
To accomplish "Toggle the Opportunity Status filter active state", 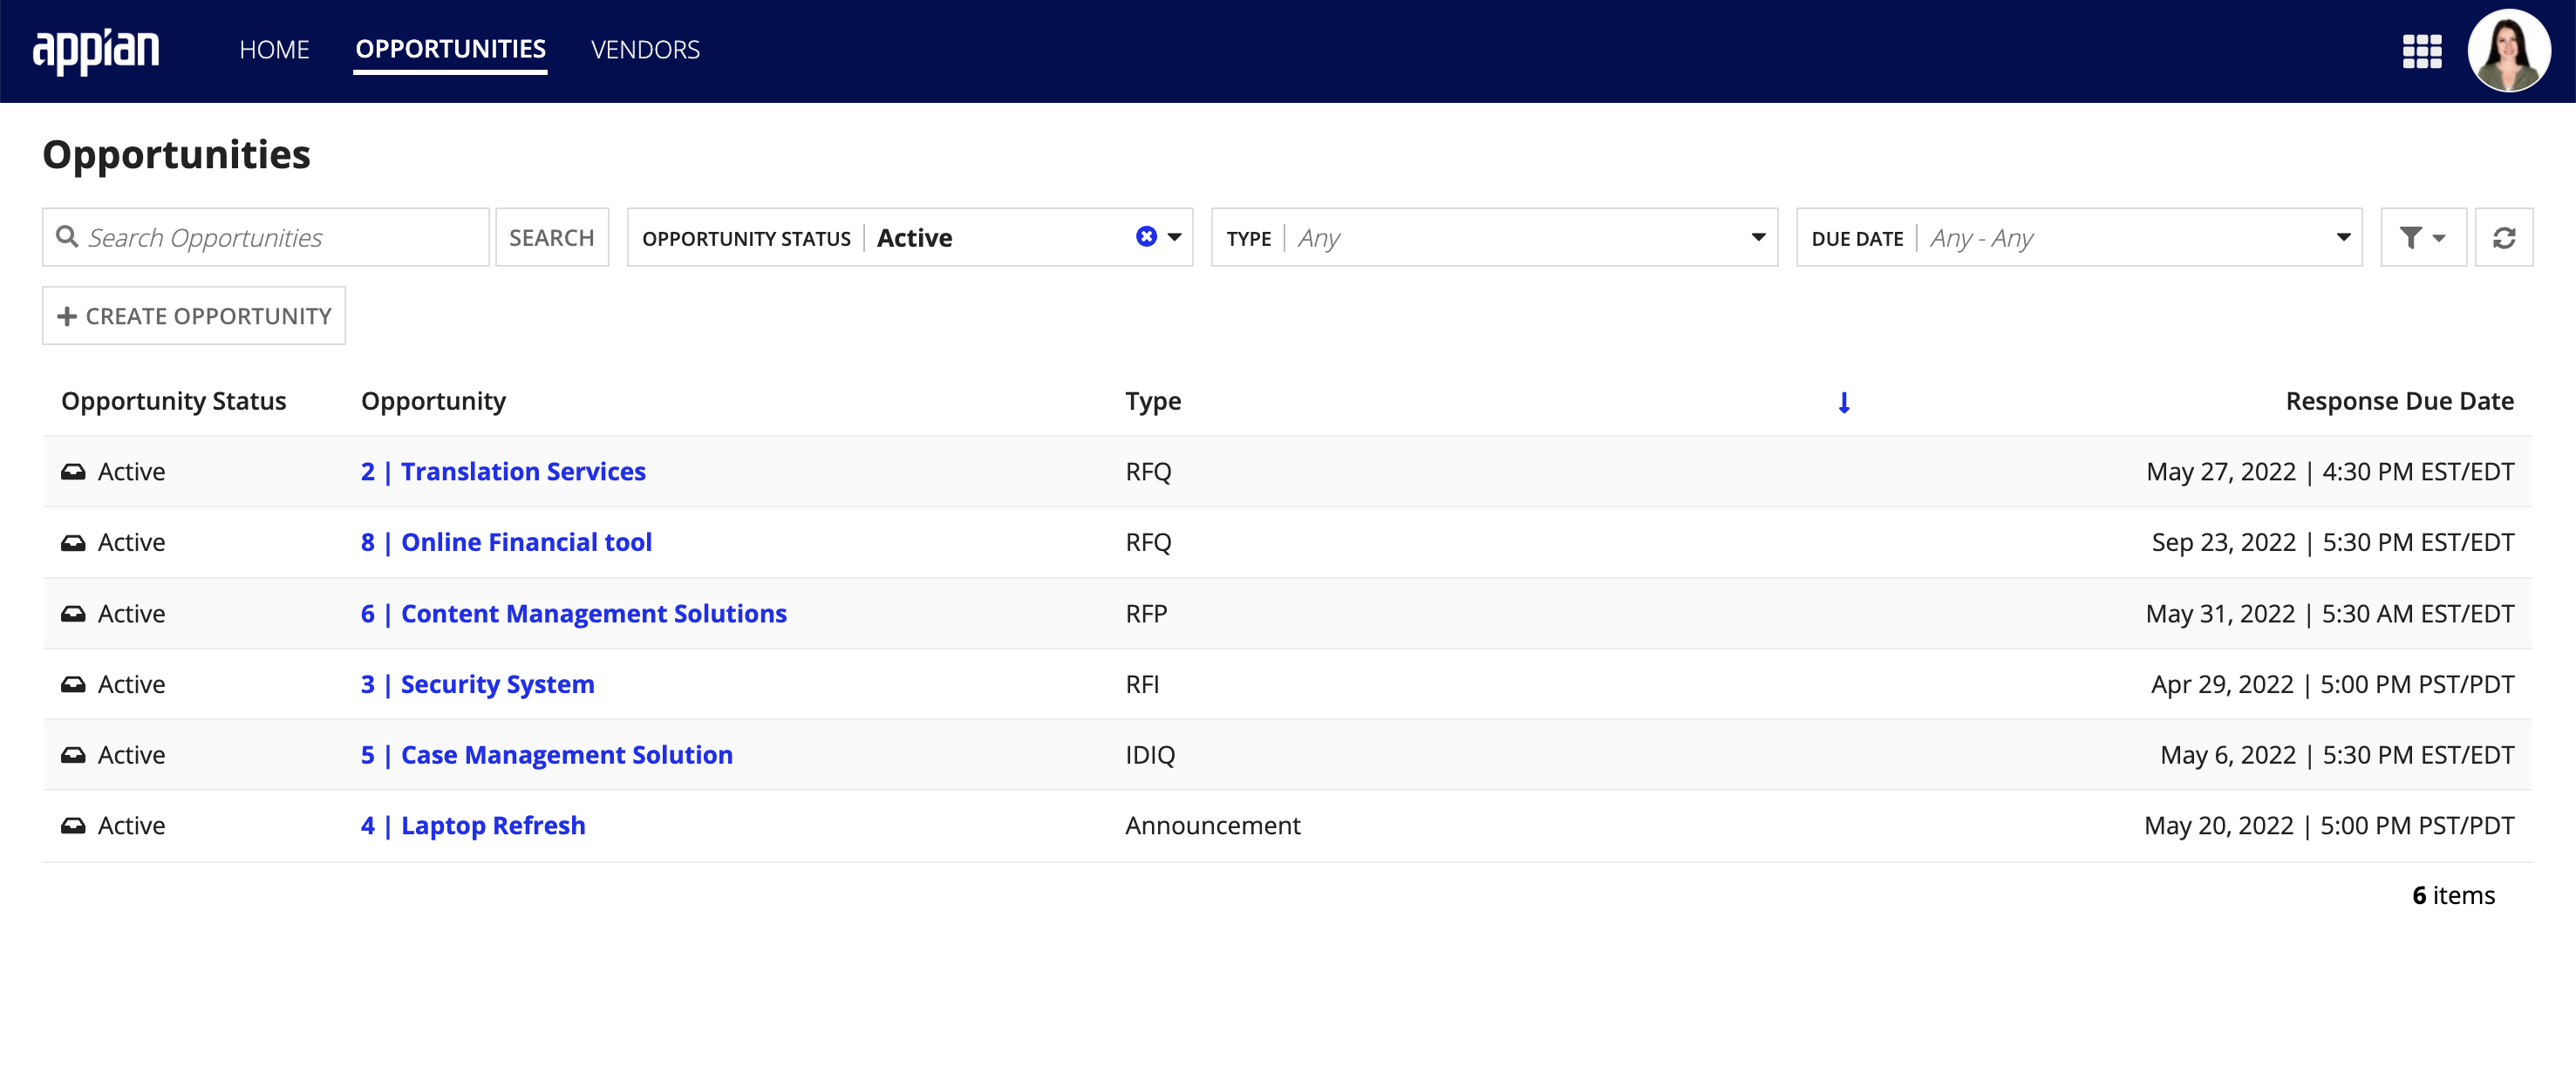I will pyautogui.click(x=1145, y=236).
